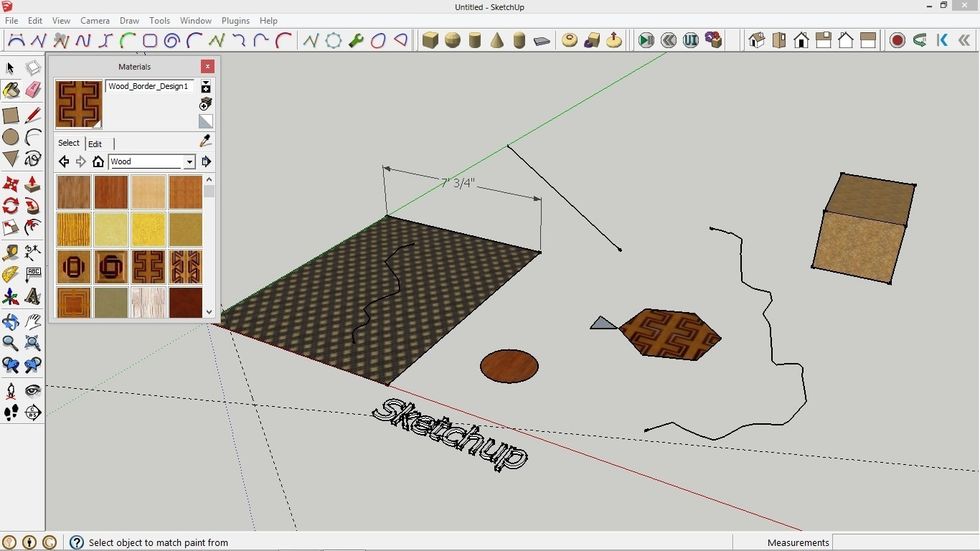
Task: Pick the Circle drawing tool
Action: coord(11,137)
